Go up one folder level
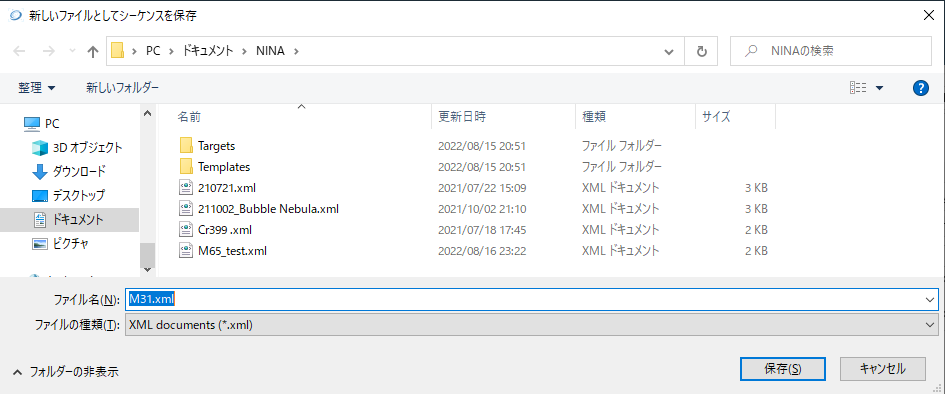 (x=93, y=52)
